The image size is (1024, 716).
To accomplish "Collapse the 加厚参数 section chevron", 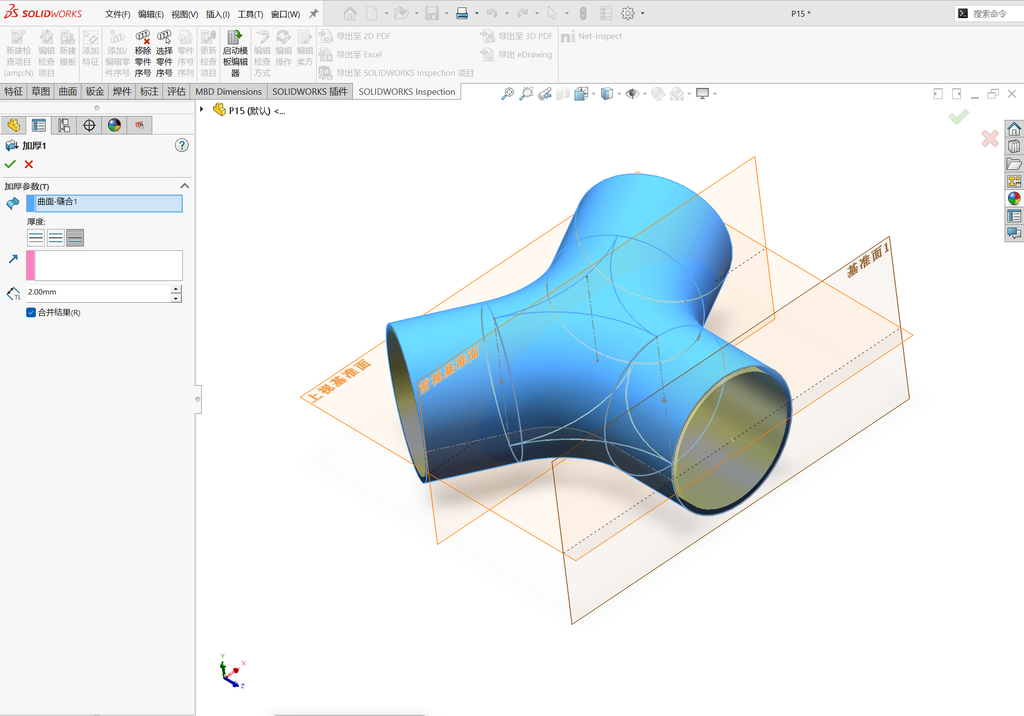I will [185, 186].
